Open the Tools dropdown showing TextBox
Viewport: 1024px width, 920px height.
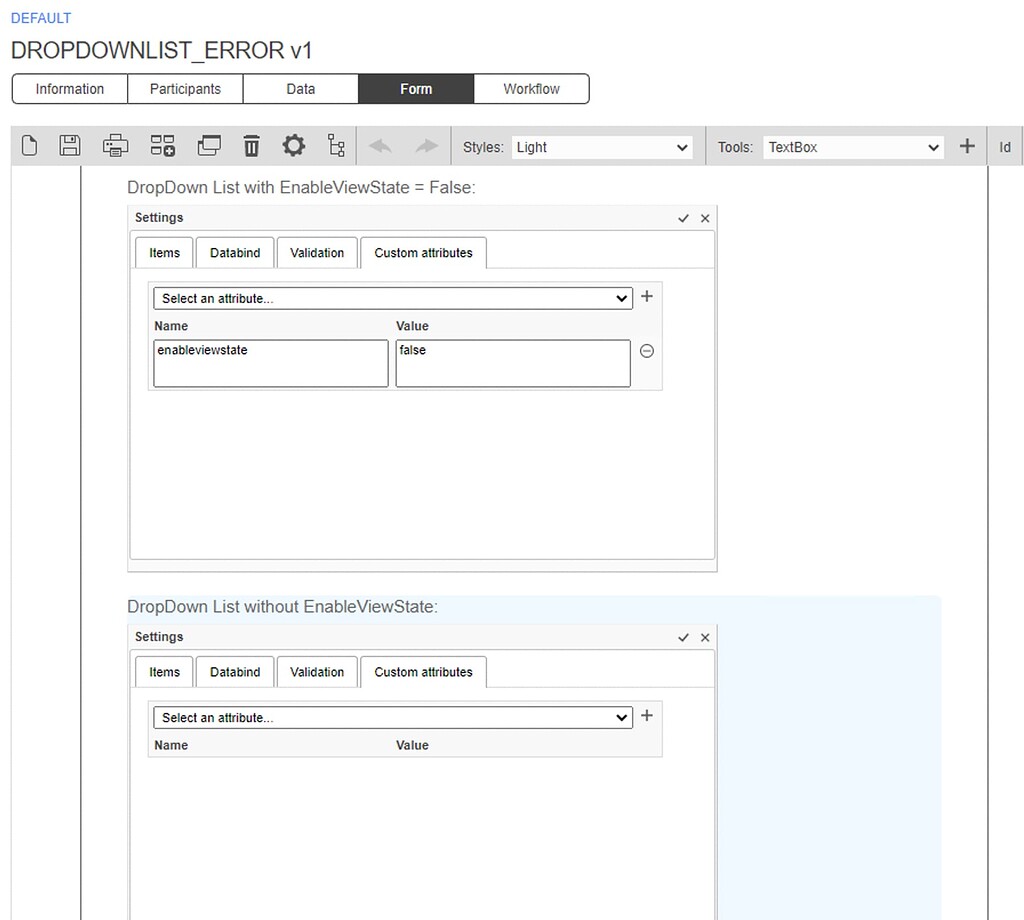[x=852, y=146]
